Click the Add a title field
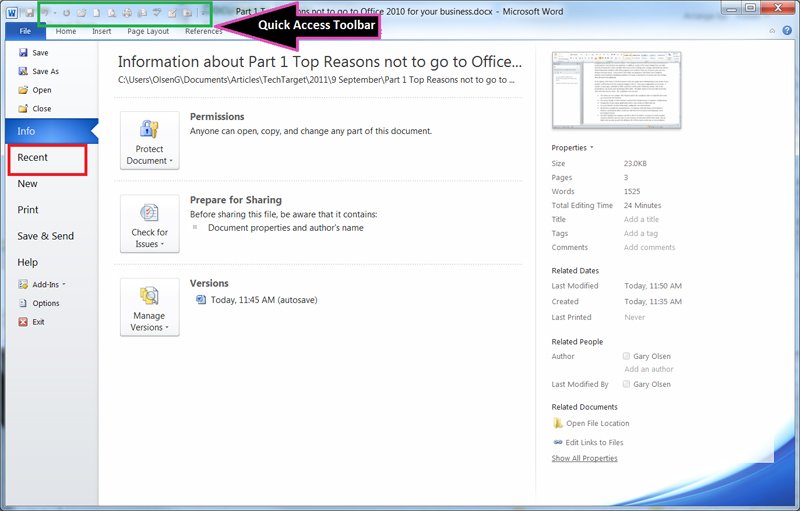This screenshot has width=800, height=511. [x=641, y=219]
